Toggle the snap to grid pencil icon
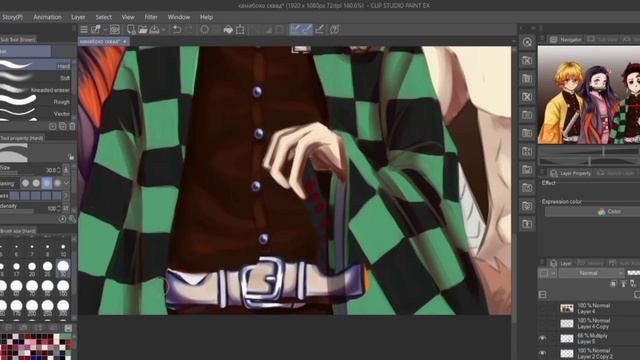 320,29
